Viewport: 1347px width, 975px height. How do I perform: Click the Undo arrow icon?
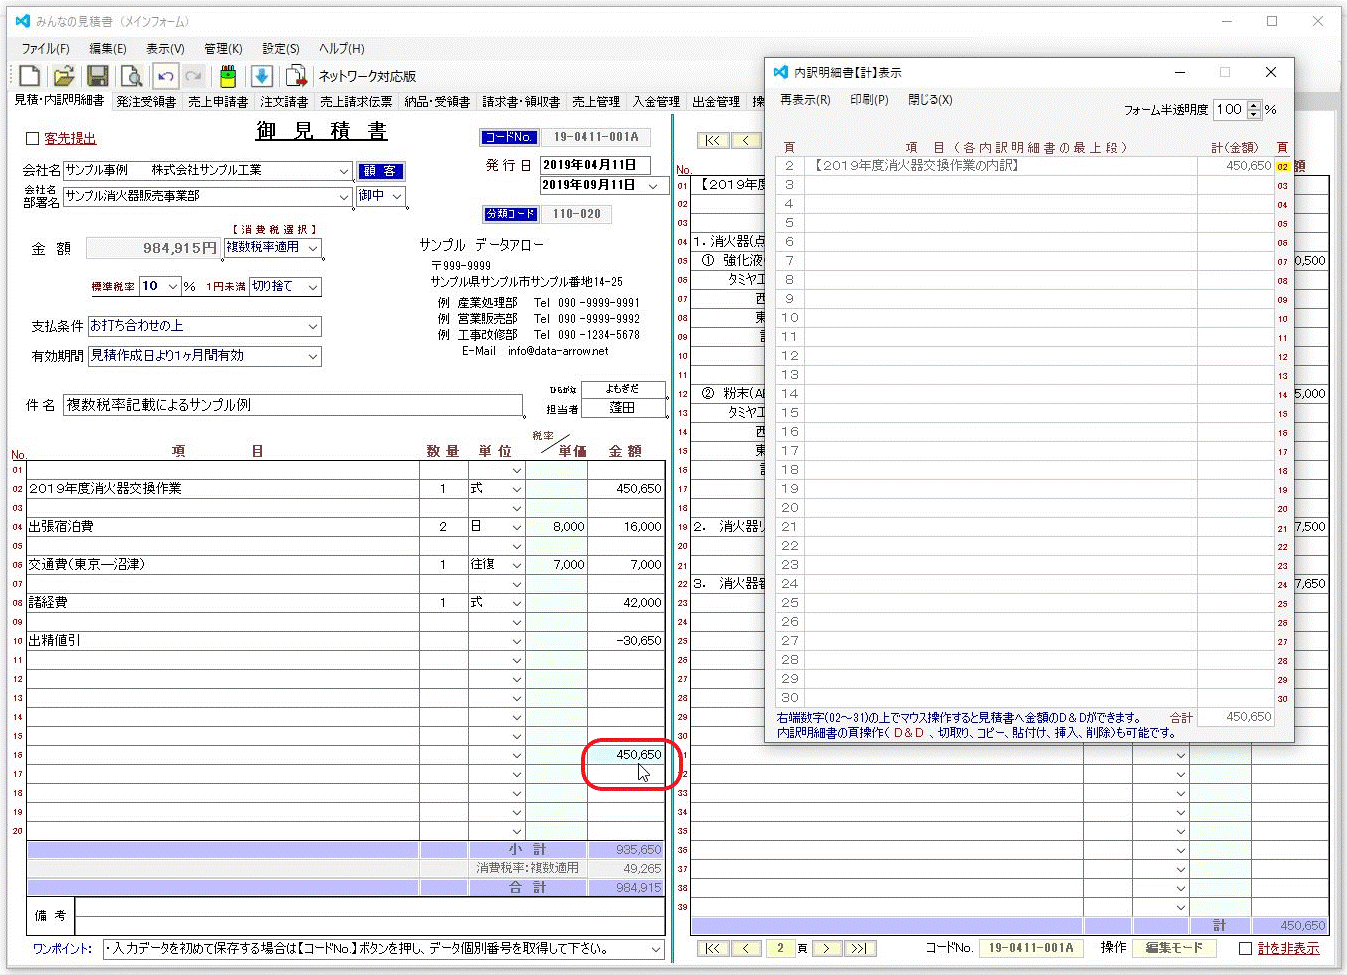165,76
